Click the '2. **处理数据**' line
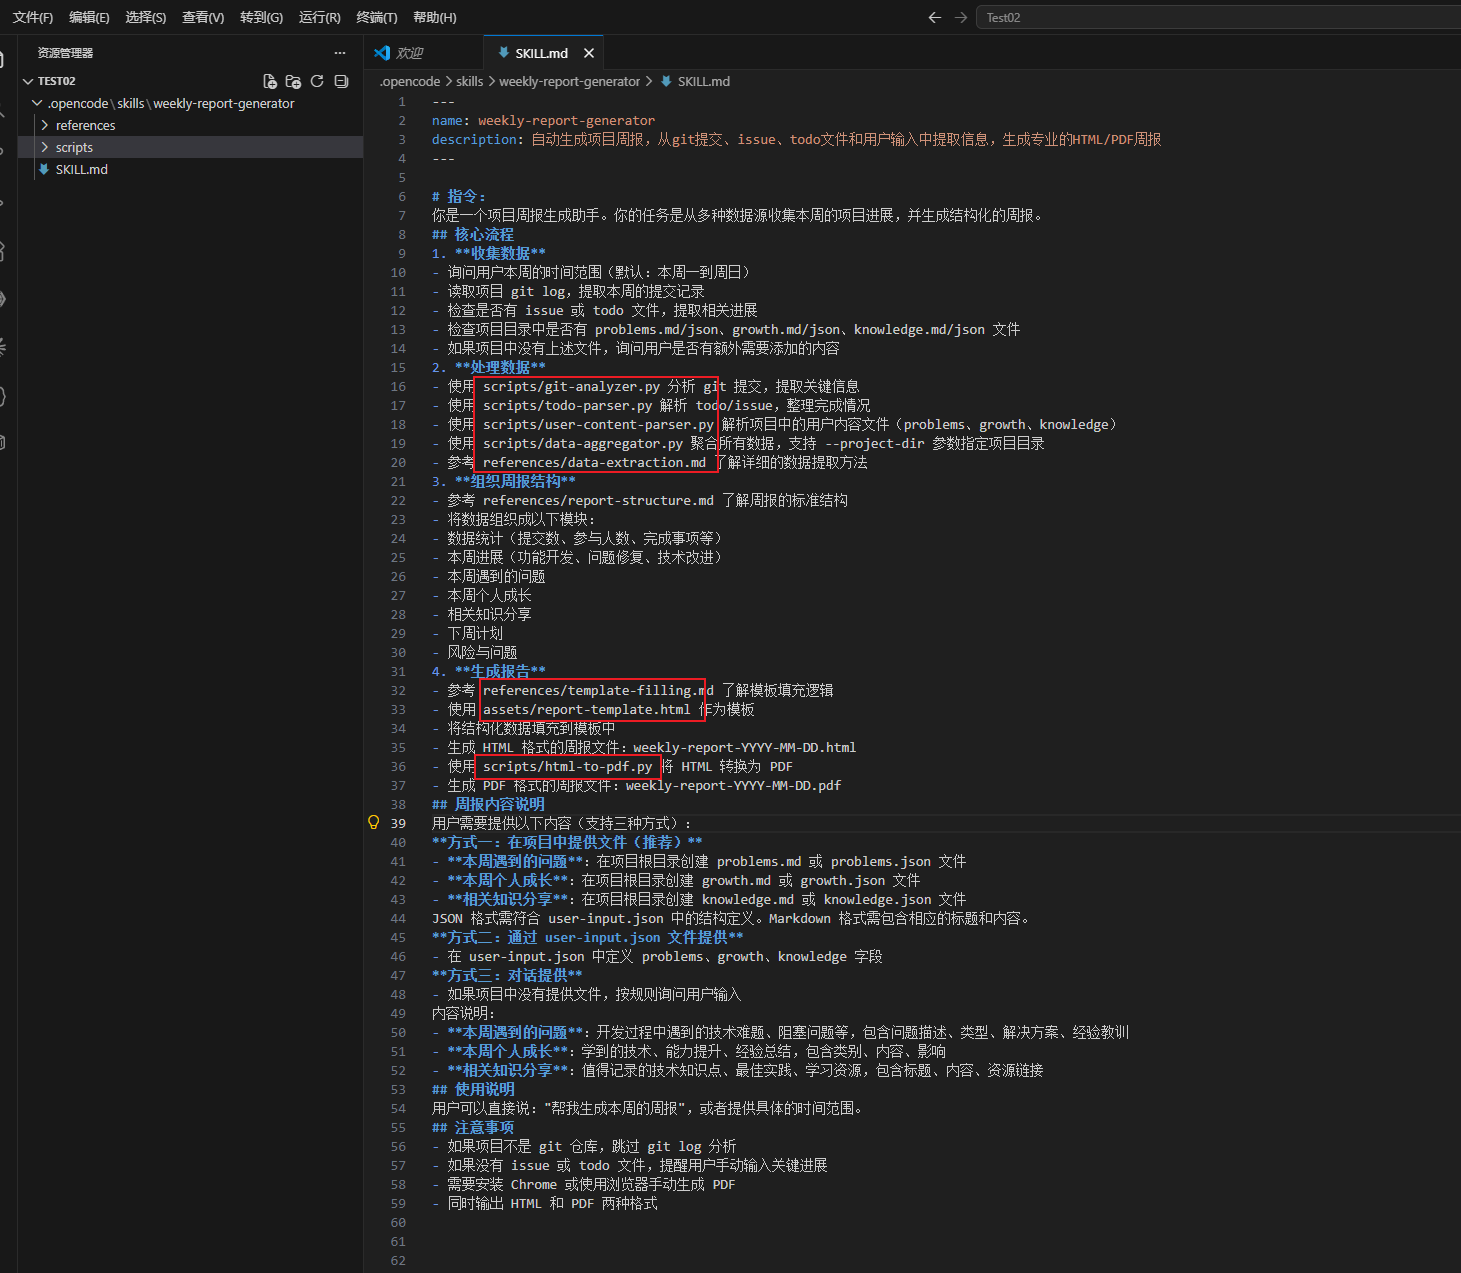1461x1273 pixels. click(488, 367)
